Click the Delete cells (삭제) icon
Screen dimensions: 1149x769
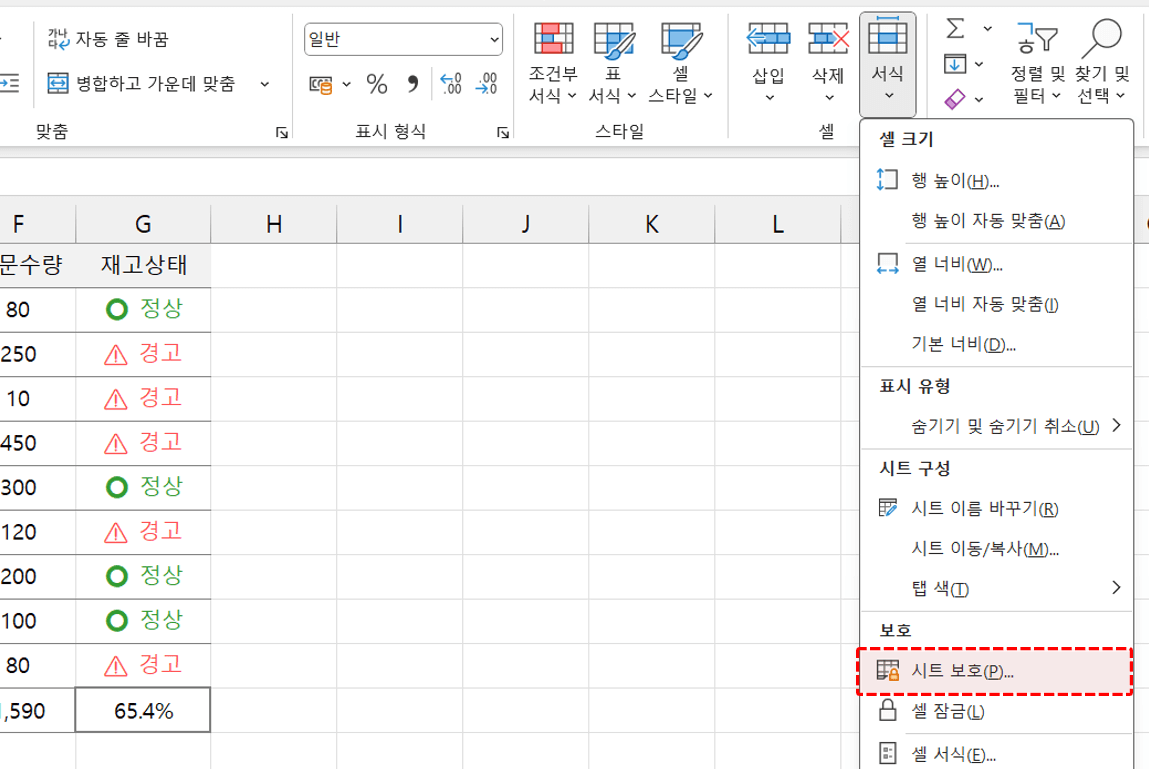tap(828, 40)
